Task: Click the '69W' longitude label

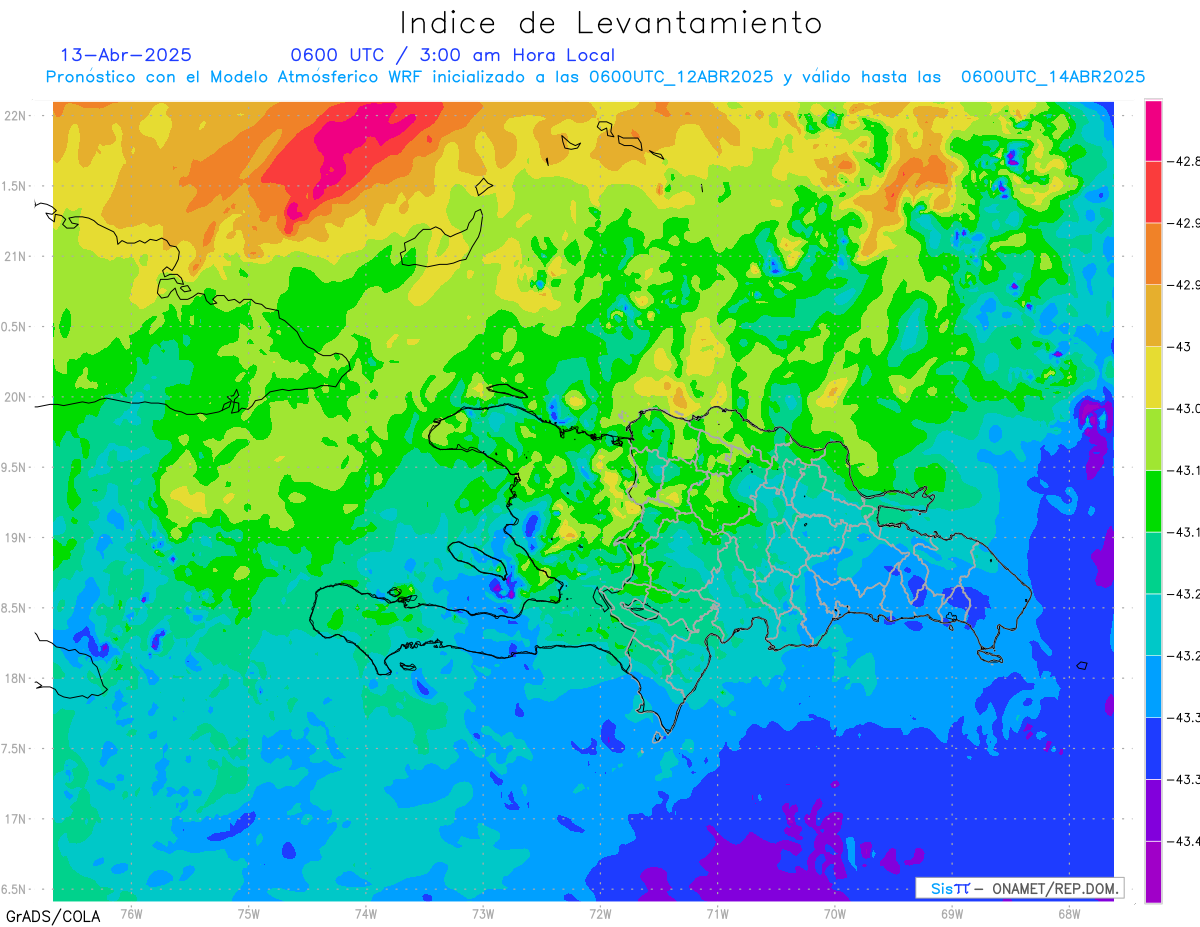Action: coord(952,913)
